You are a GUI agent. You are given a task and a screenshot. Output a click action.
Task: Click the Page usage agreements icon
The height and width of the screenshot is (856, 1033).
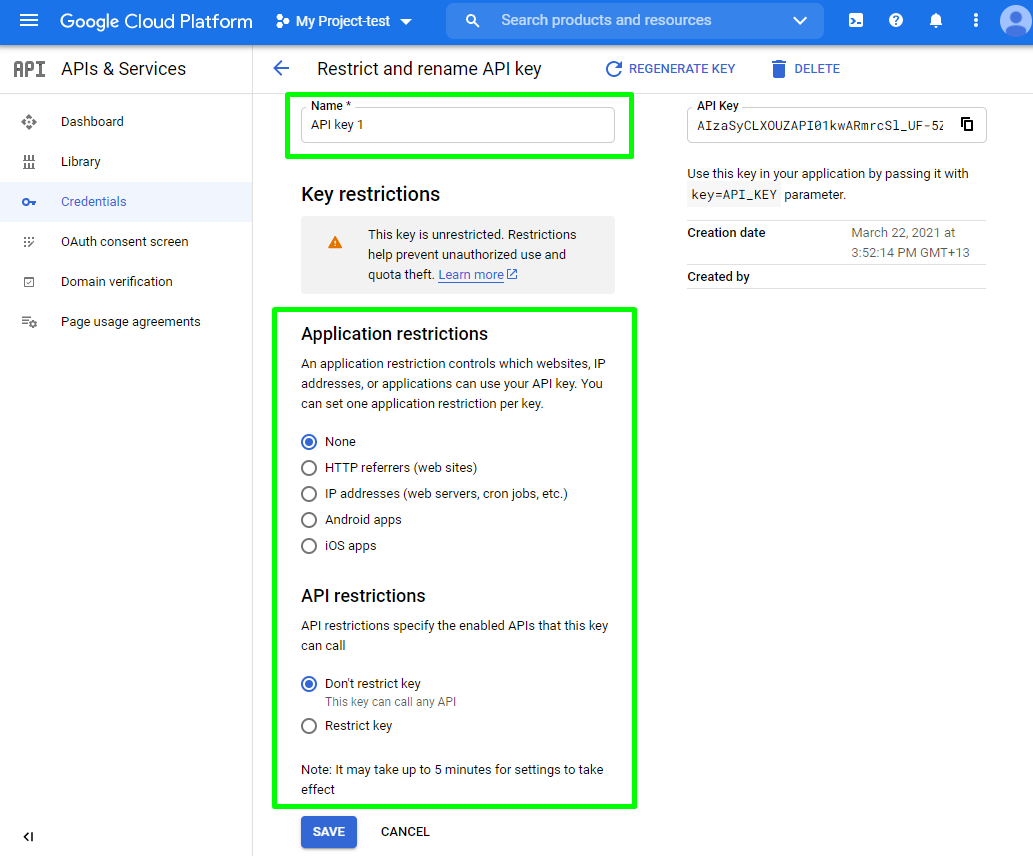tap(29, 322)
